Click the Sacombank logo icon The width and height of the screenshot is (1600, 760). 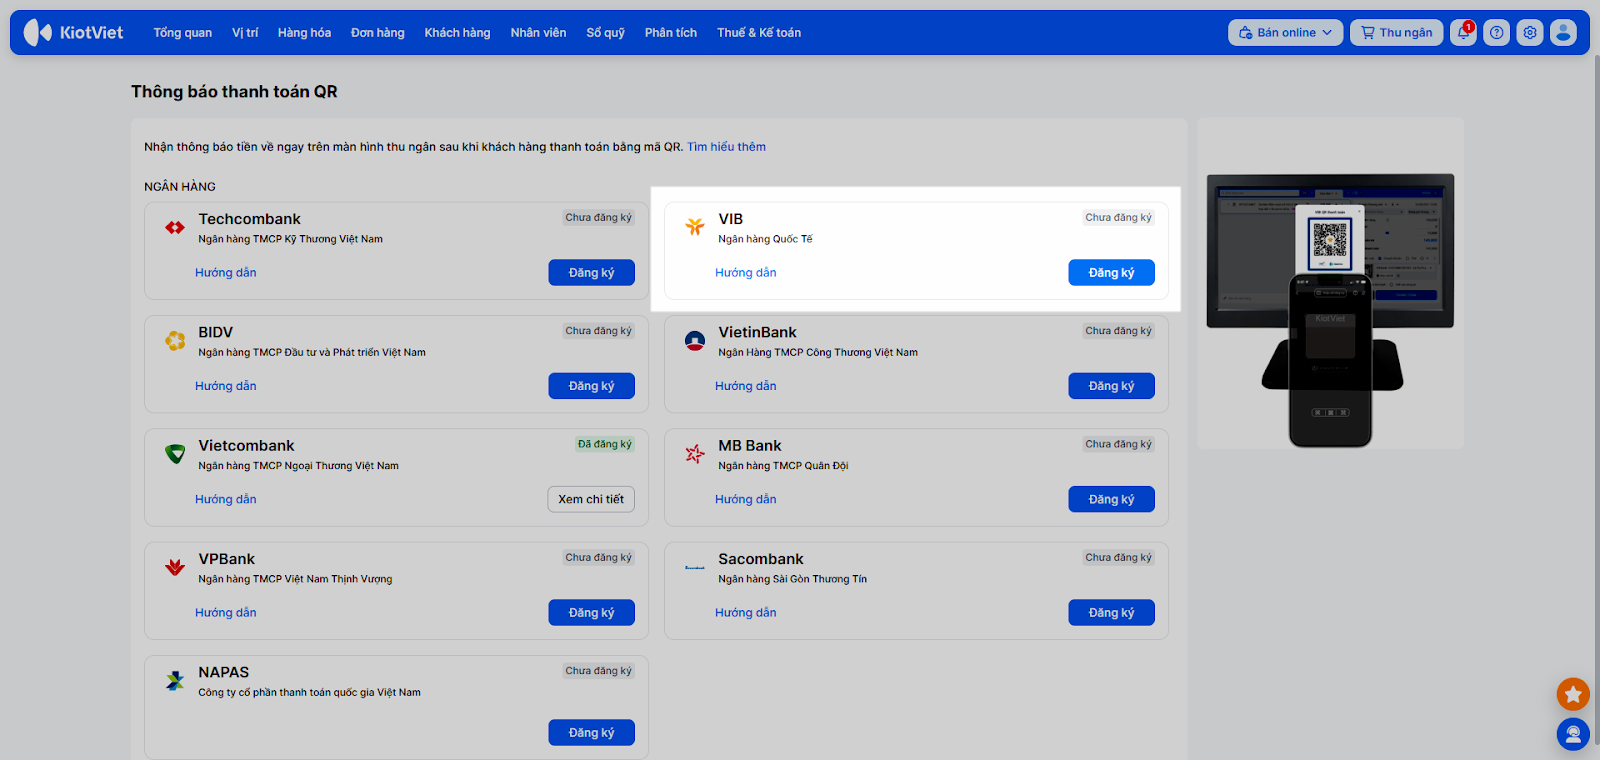695,567
